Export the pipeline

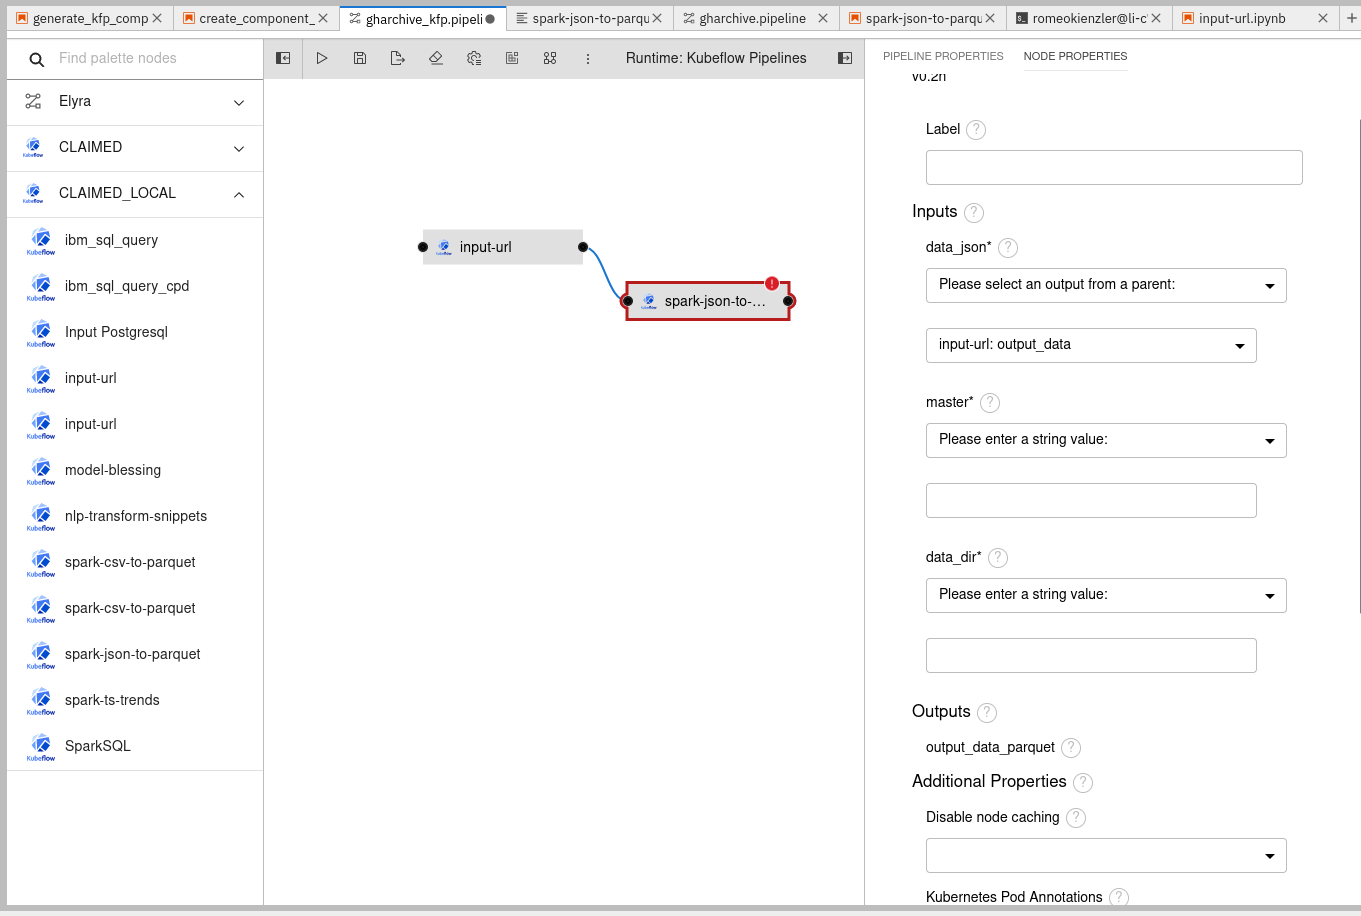397,58
